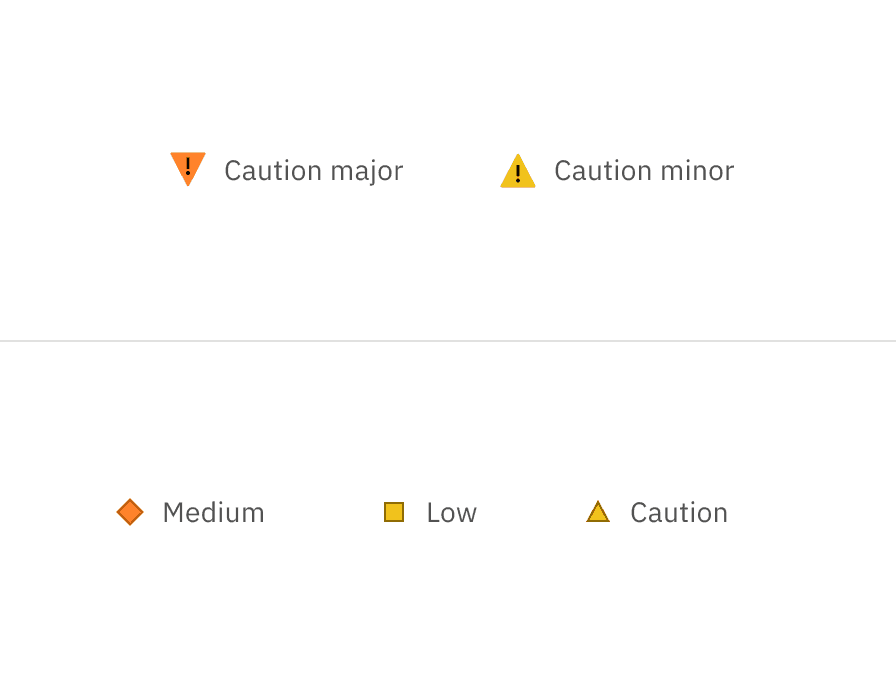Select the Caution minor text label
The height and width of the screenshot is (684, 896).
pos(644,171)
